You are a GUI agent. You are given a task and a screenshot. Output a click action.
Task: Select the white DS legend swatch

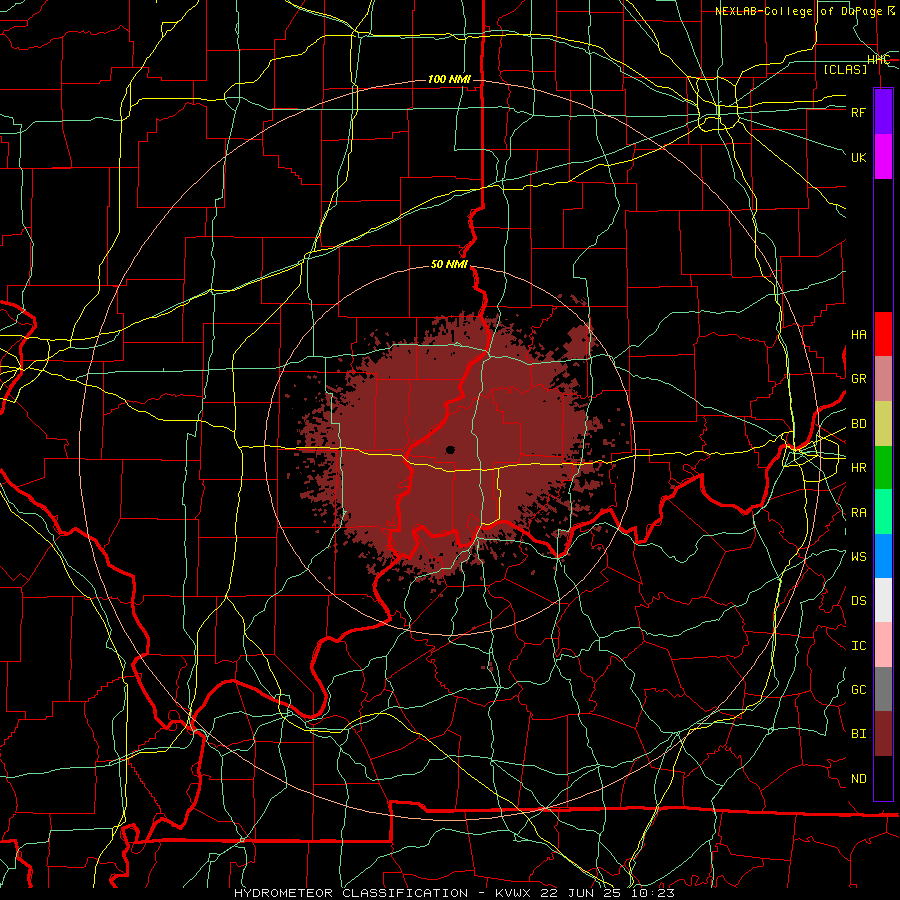(883, 600)
